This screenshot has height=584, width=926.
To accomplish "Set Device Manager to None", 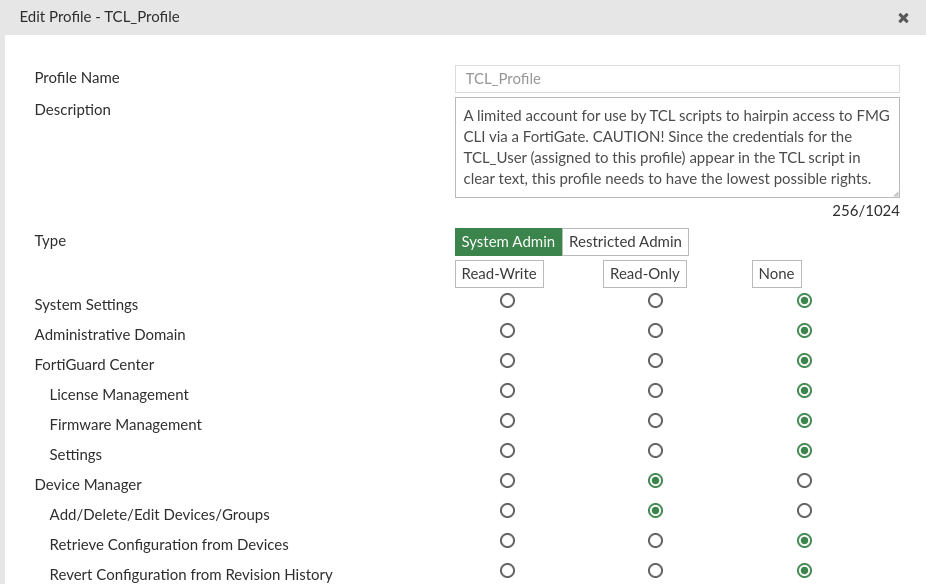I will [804, 481].
